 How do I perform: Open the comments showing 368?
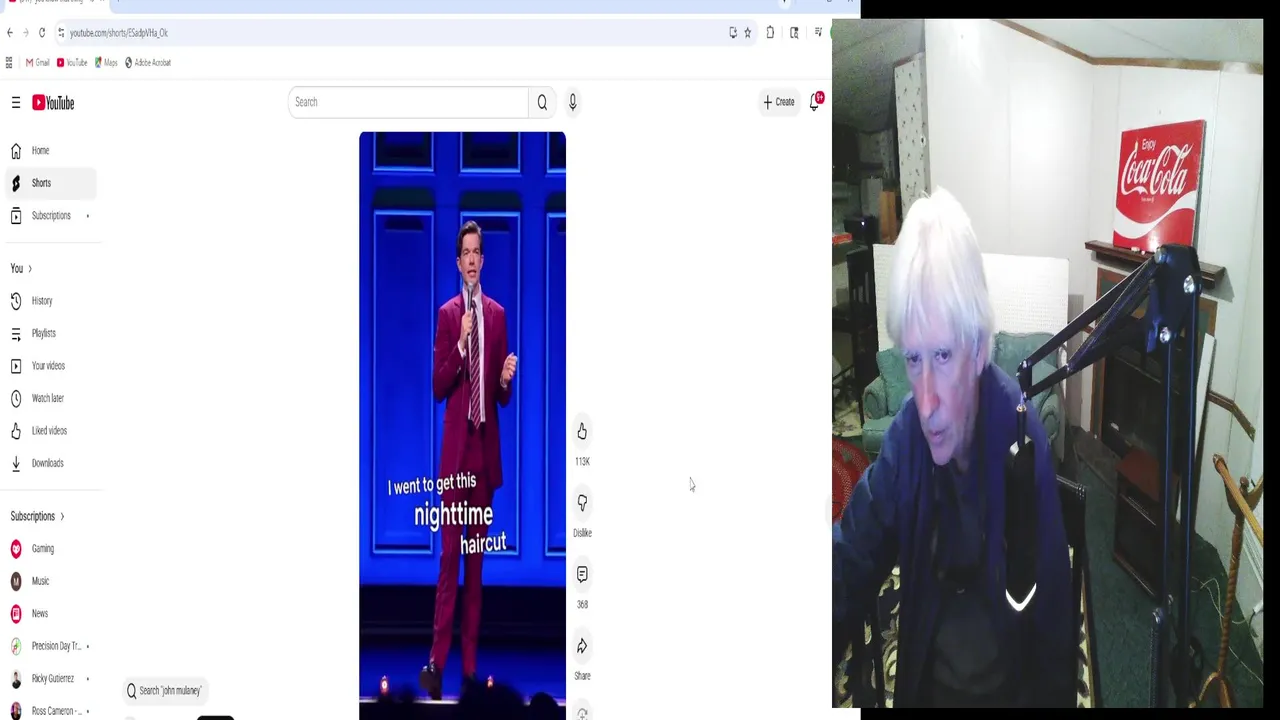point(582,574)
